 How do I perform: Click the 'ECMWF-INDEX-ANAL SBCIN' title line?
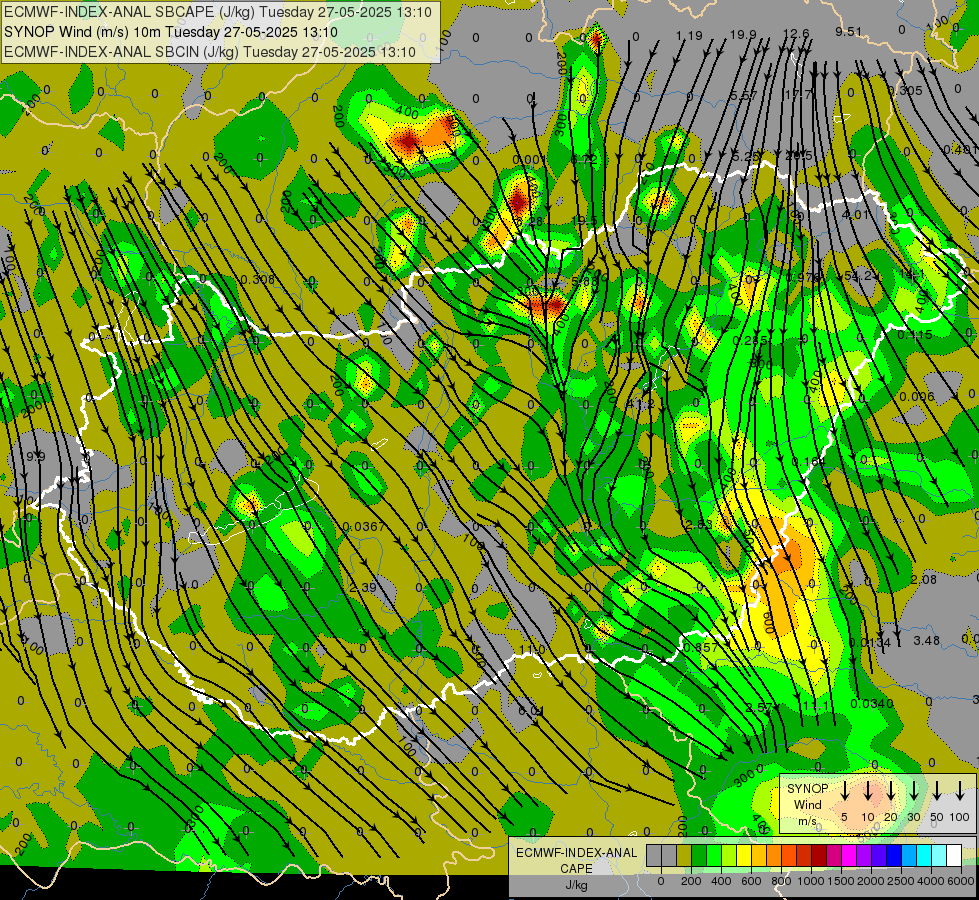pos(210,52)
